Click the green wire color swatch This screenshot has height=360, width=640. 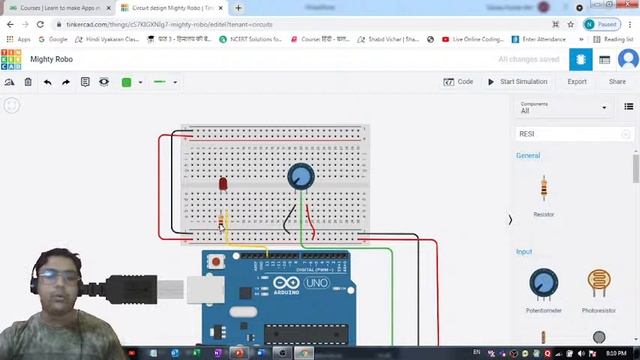point(127,82)
